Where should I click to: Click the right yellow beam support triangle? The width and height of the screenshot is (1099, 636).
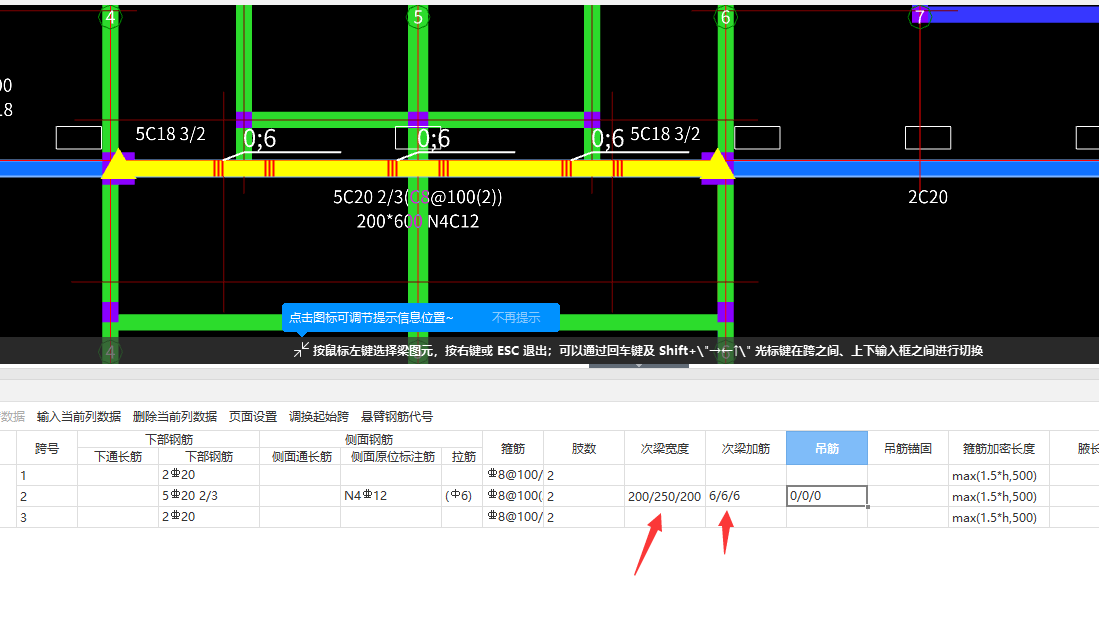click(718, 166)
